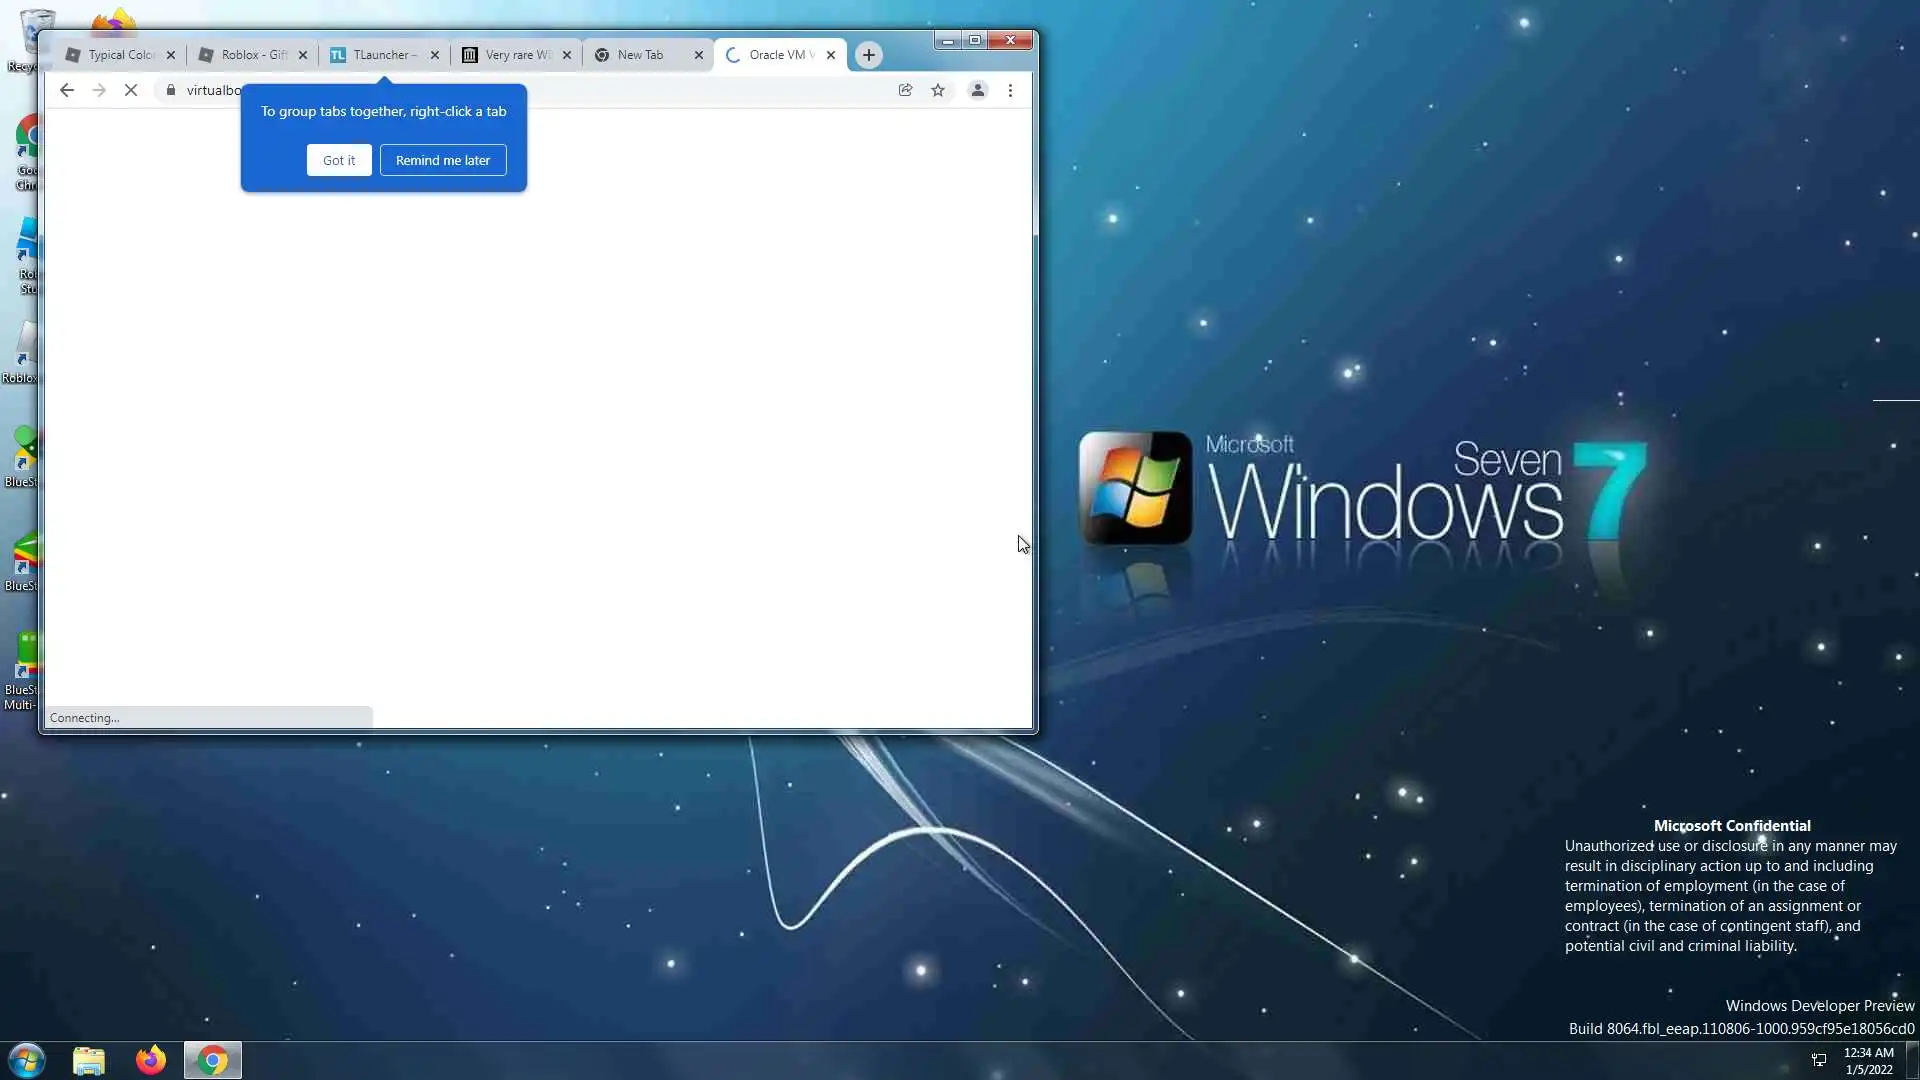The width and height of the screenshot is (1920, 1080).
Task: Open the Windows Start menu
Action: click(x=27, y=1060)
